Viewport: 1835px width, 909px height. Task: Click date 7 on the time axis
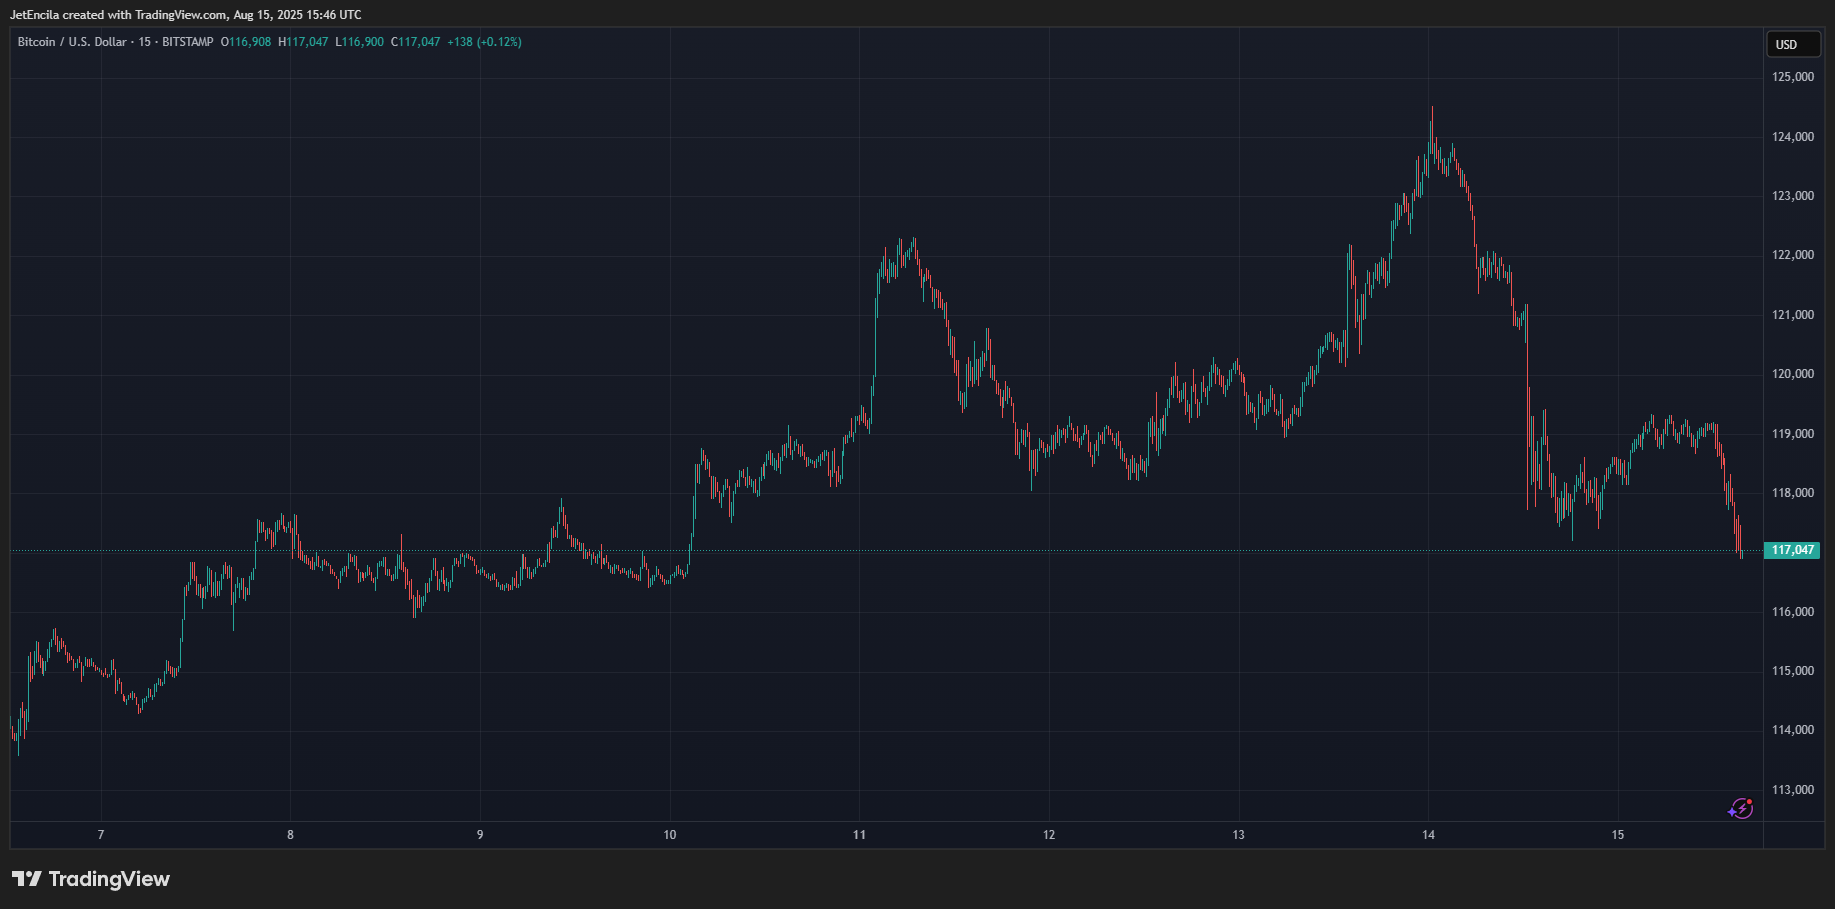point(101,835)
